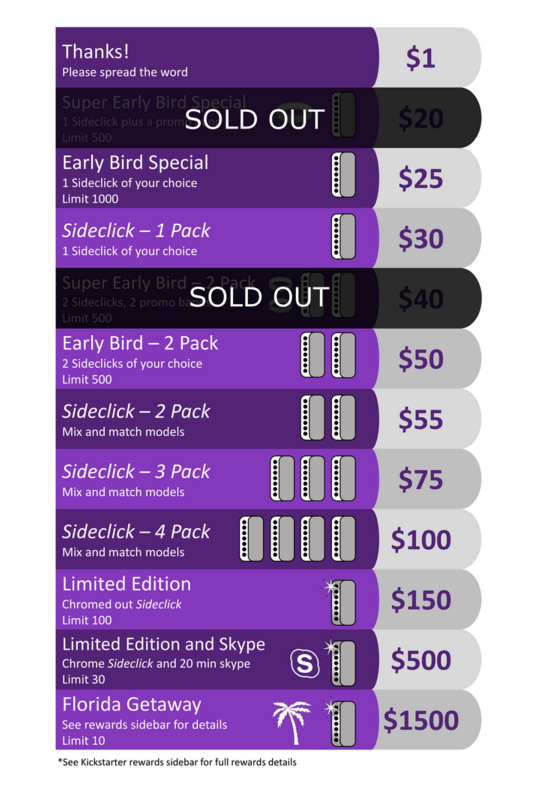543x789 pixels.
Task: Click the chromed Sideclick icon in Limited Edition
Action: click(x=341, y=601)
